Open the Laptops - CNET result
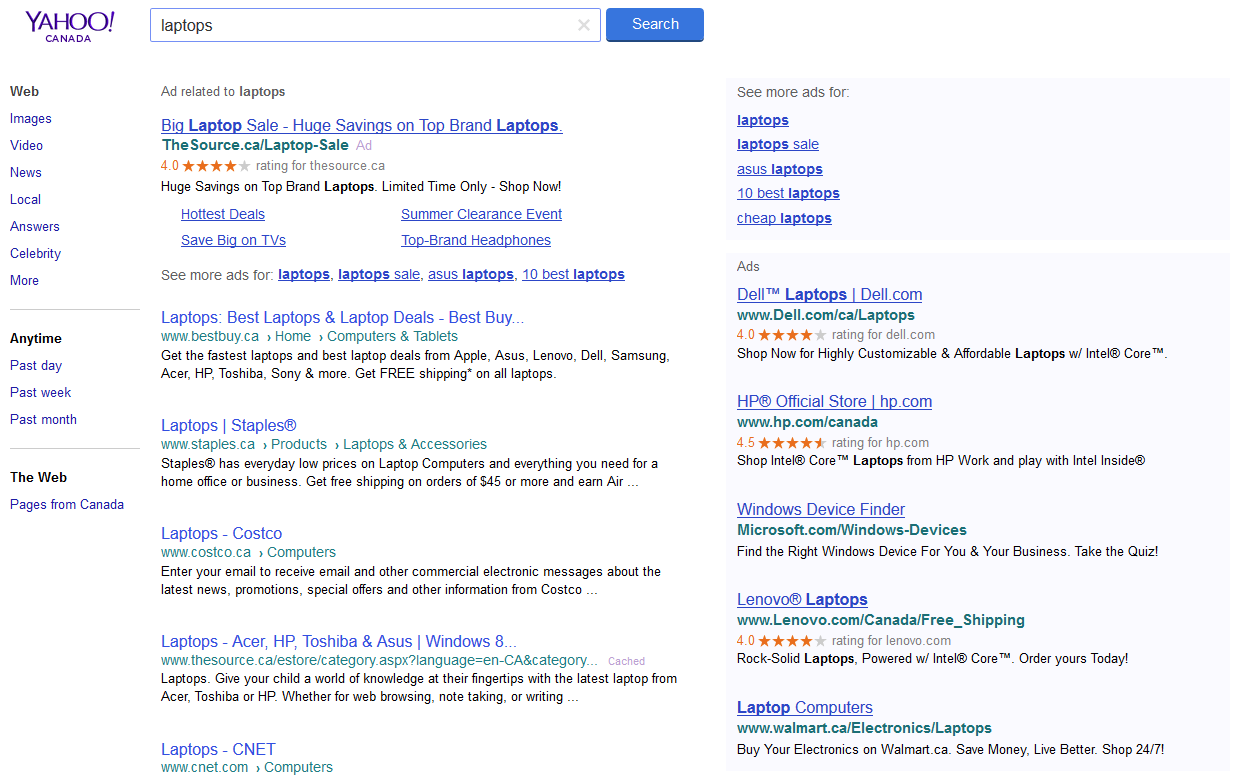 (218, 750)
